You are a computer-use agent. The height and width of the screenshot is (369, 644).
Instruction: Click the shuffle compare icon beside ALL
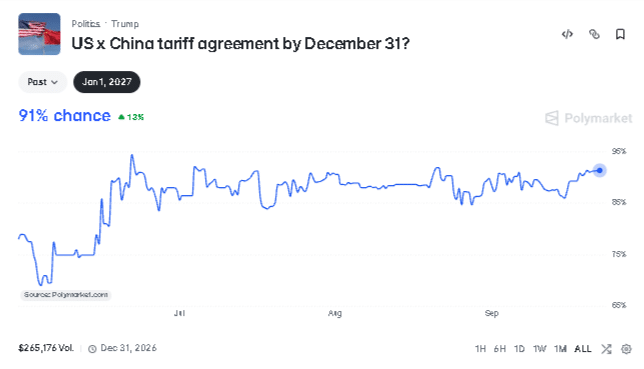click(606, 349)
